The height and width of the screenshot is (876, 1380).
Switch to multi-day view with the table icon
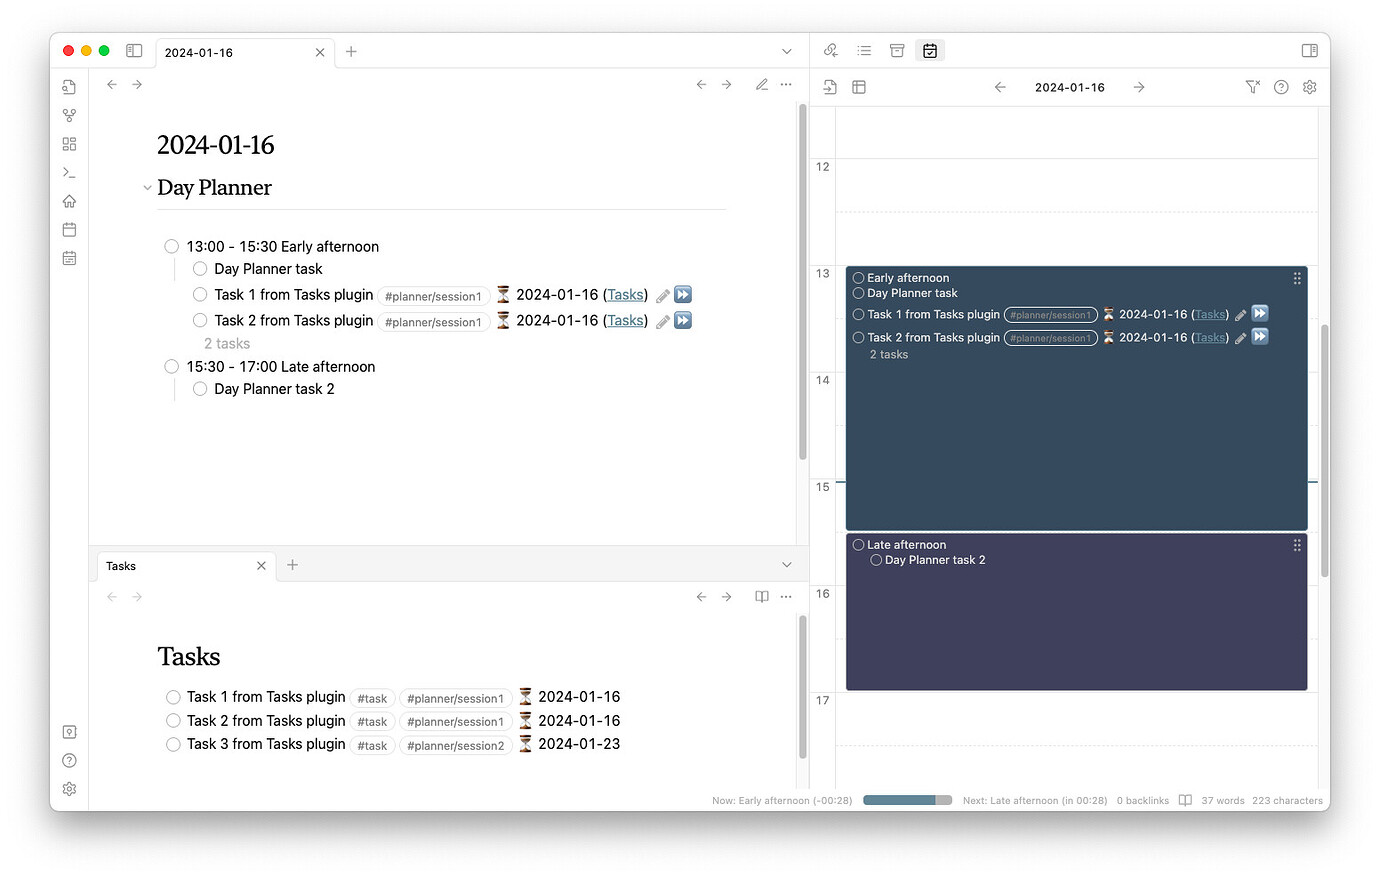[x=859, y=87]
